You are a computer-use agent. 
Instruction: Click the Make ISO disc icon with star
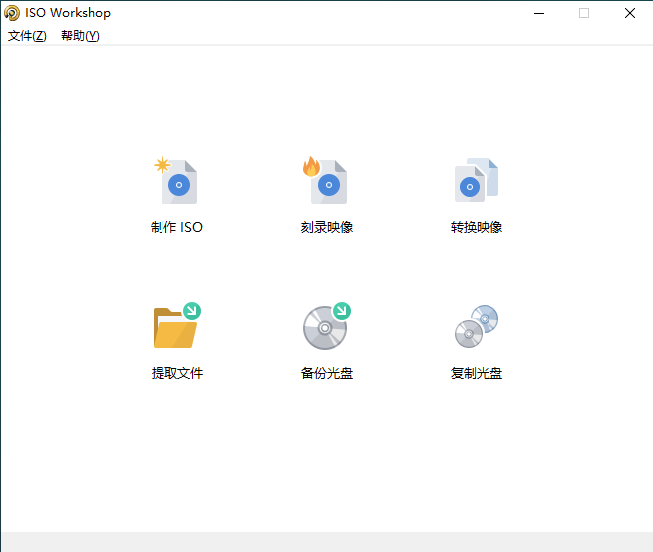(177, 182)
